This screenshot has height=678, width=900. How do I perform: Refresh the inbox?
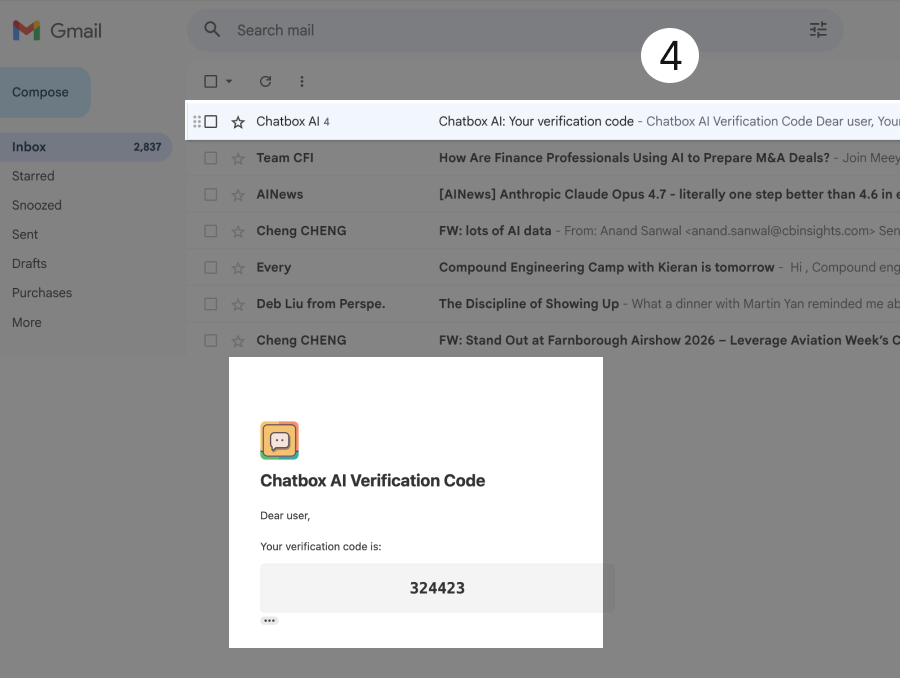[x=265, y=82]
